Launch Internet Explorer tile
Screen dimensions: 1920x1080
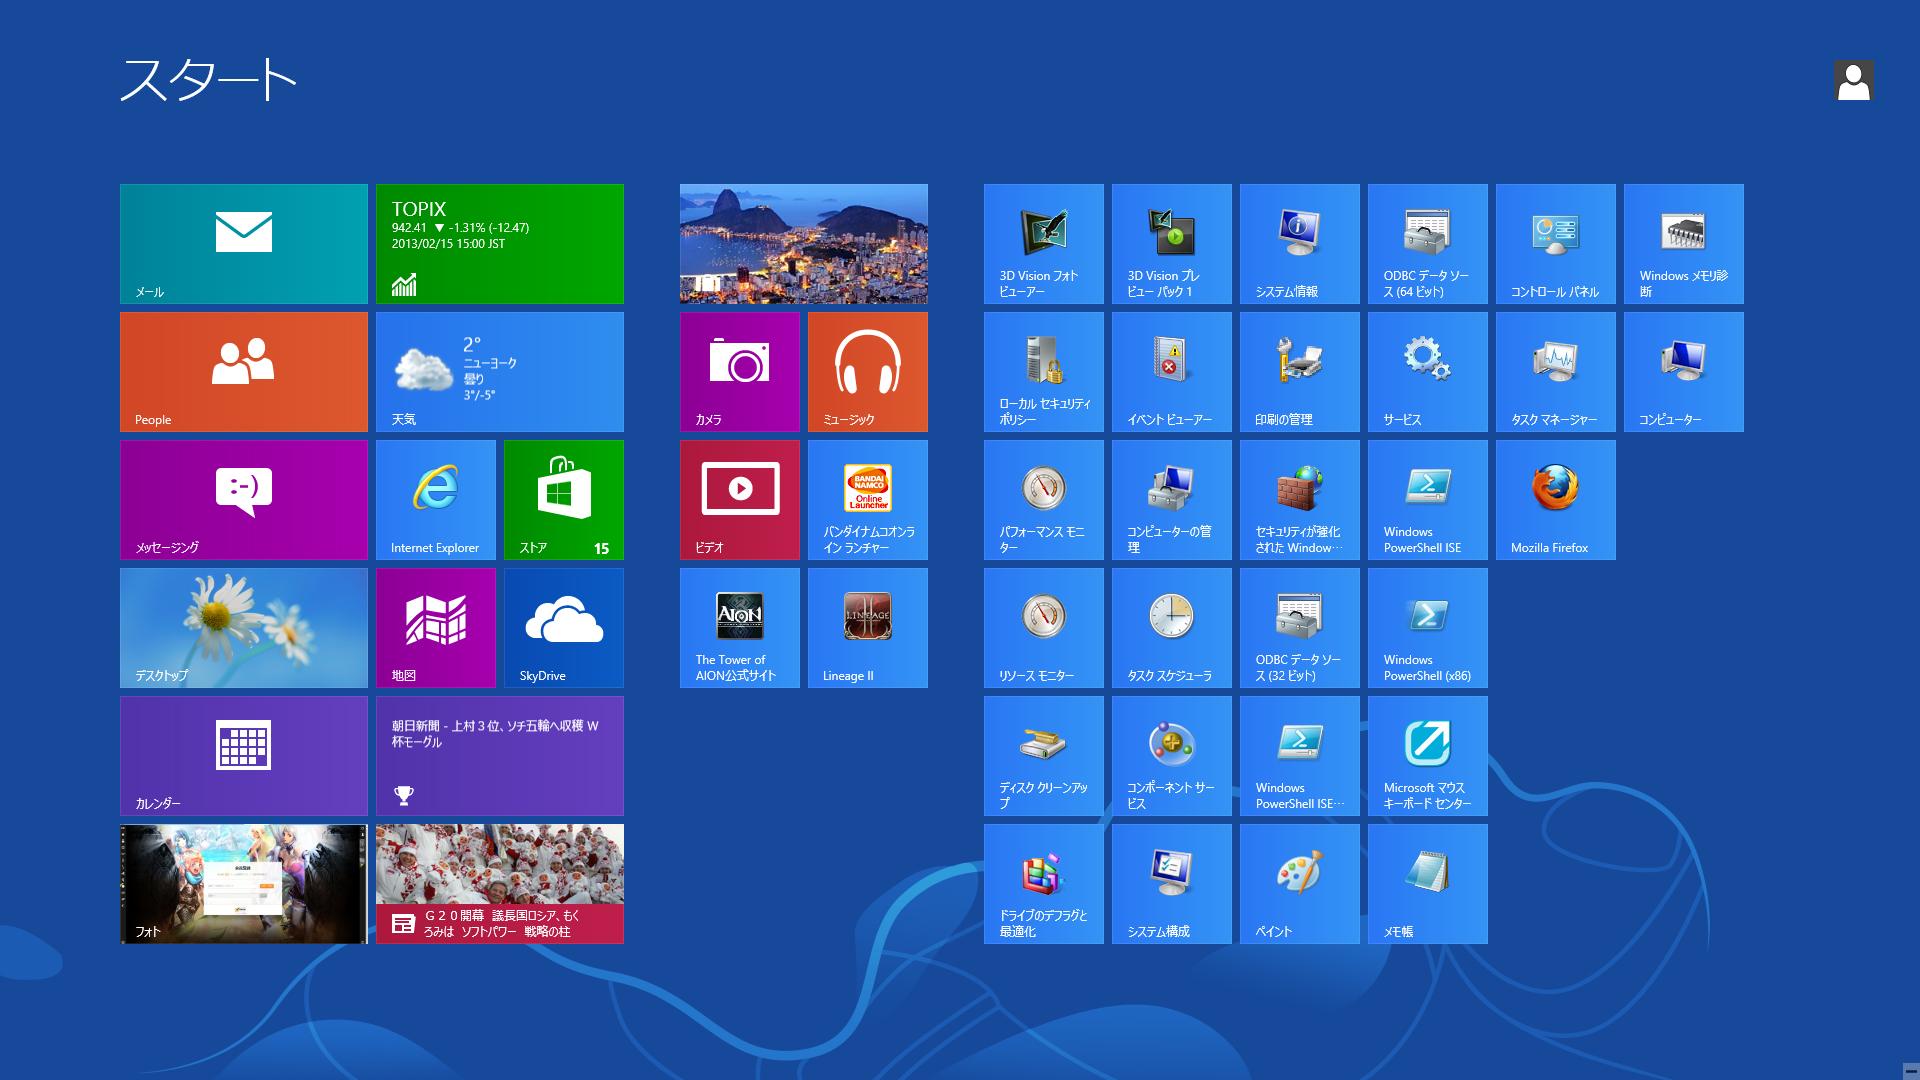pyautogui.click(x=435, y=499)
